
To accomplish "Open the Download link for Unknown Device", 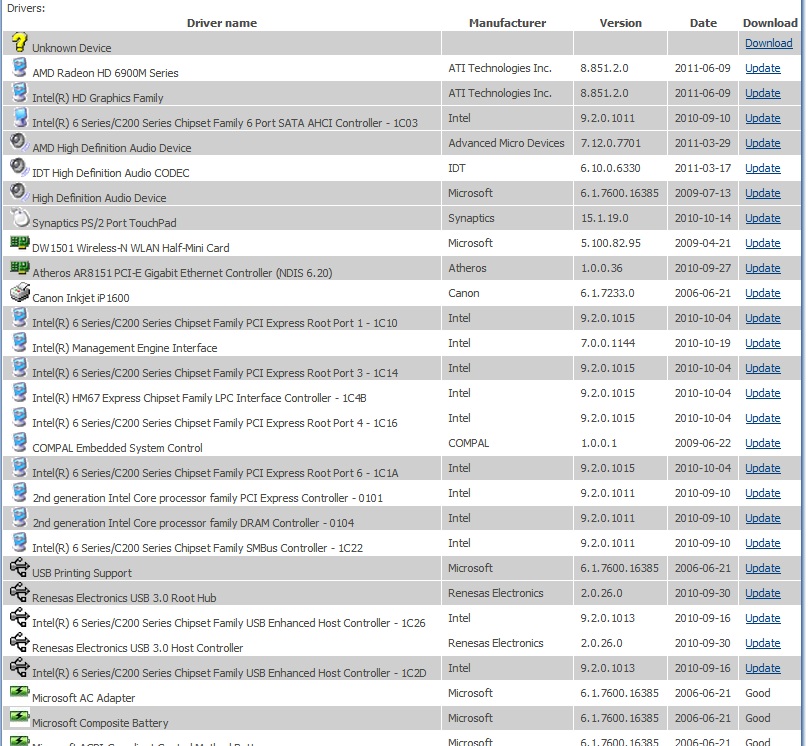I will pyautogui.click(x=768, y=43).
